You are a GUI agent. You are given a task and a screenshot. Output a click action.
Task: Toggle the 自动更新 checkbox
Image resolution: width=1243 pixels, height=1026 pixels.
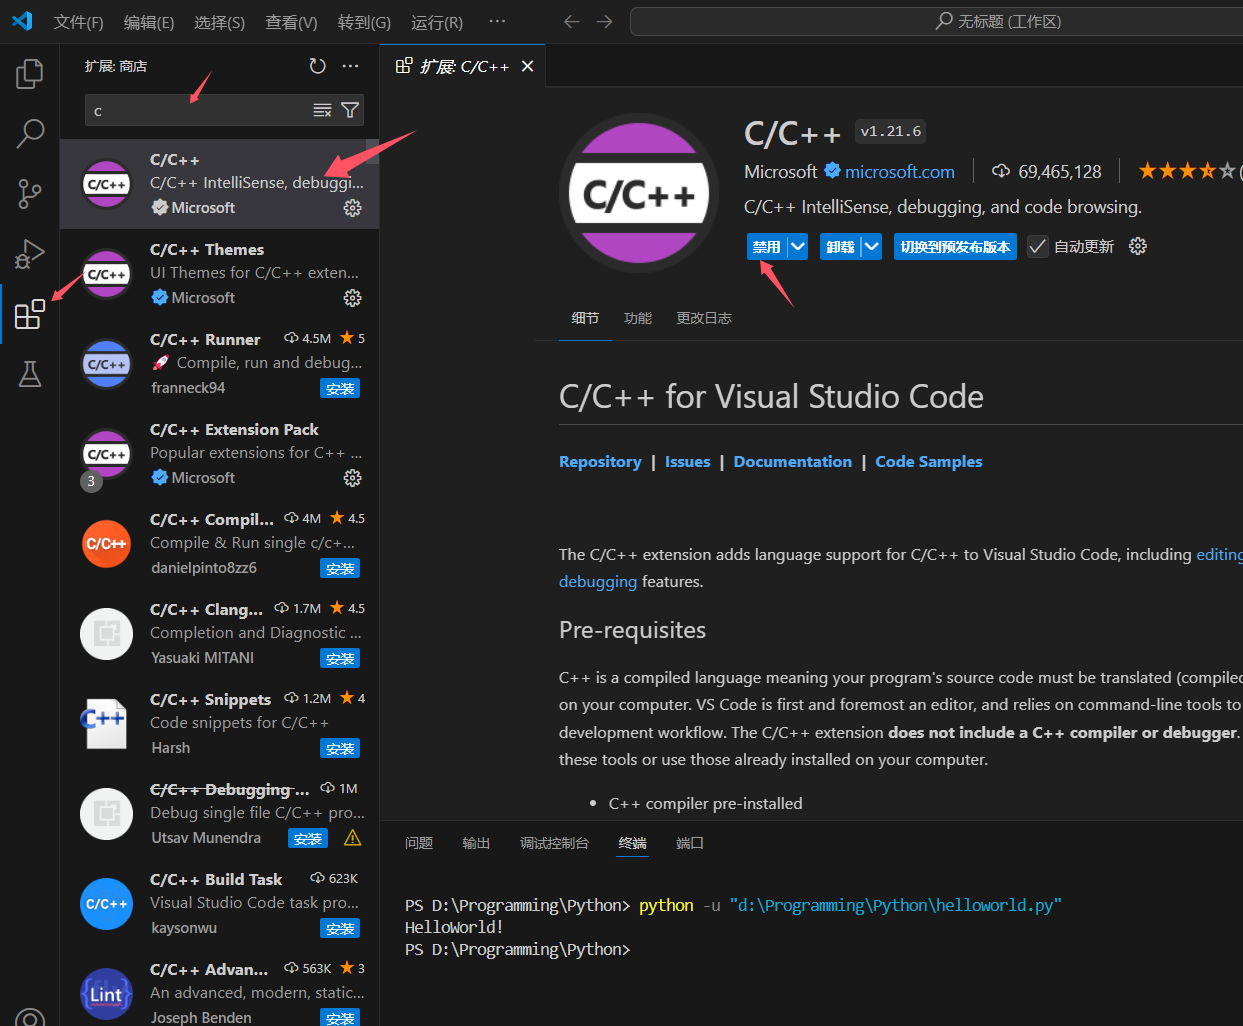coord(1038,247)
